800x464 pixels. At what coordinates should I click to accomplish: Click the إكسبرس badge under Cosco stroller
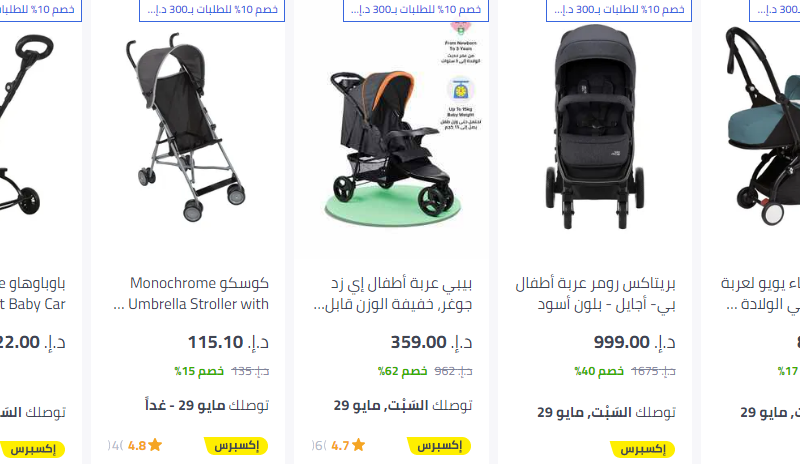click(236, 446)
